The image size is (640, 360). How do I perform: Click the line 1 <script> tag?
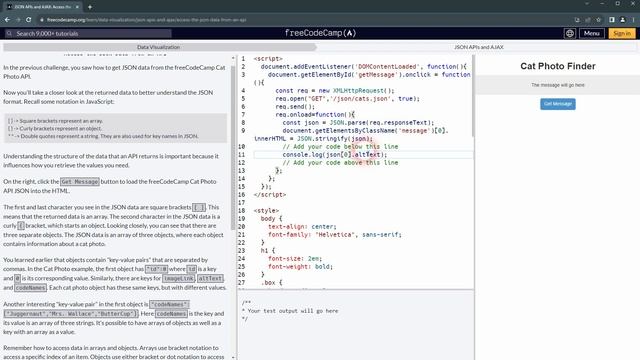tap(268, 59)
